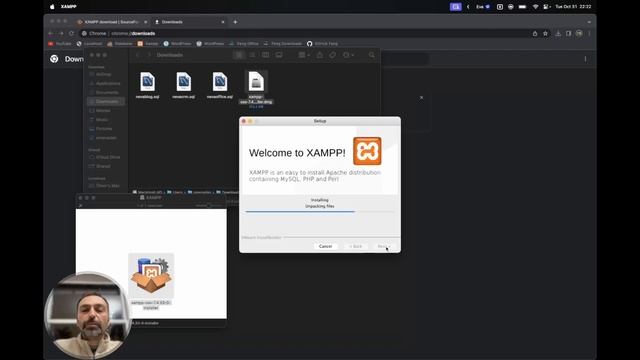Click the Finder tags icon
The height and width of the screenshot is (360, 640).
pos(333,55)
